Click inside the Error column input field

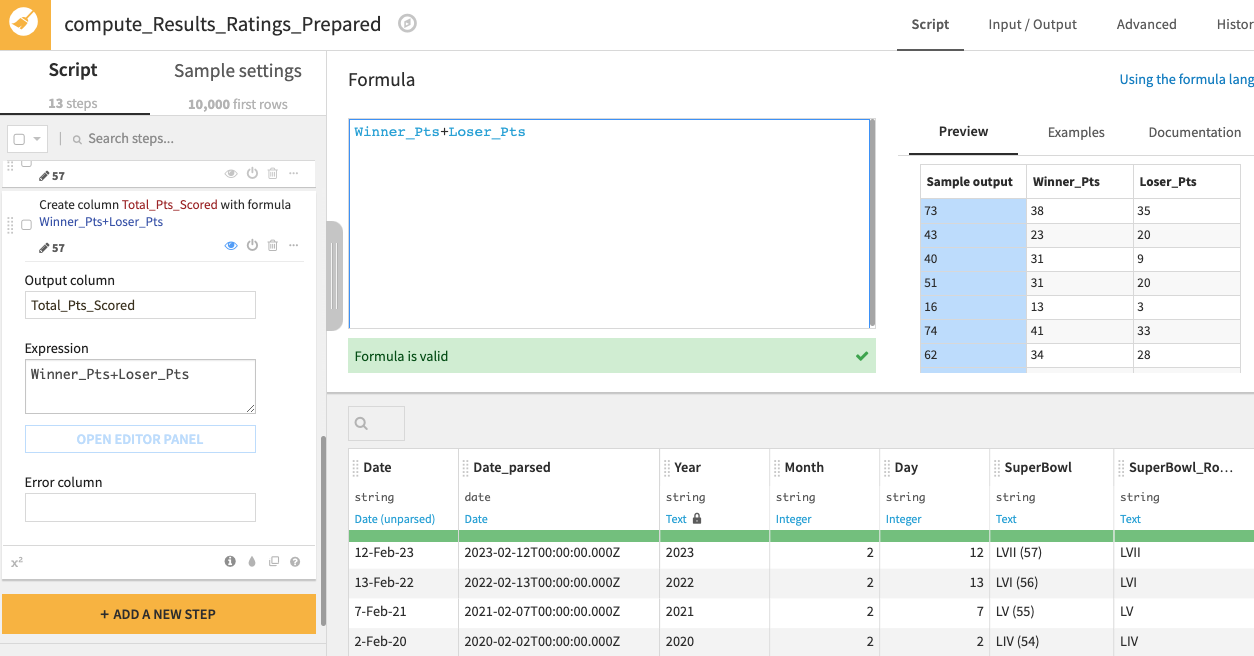140,507
